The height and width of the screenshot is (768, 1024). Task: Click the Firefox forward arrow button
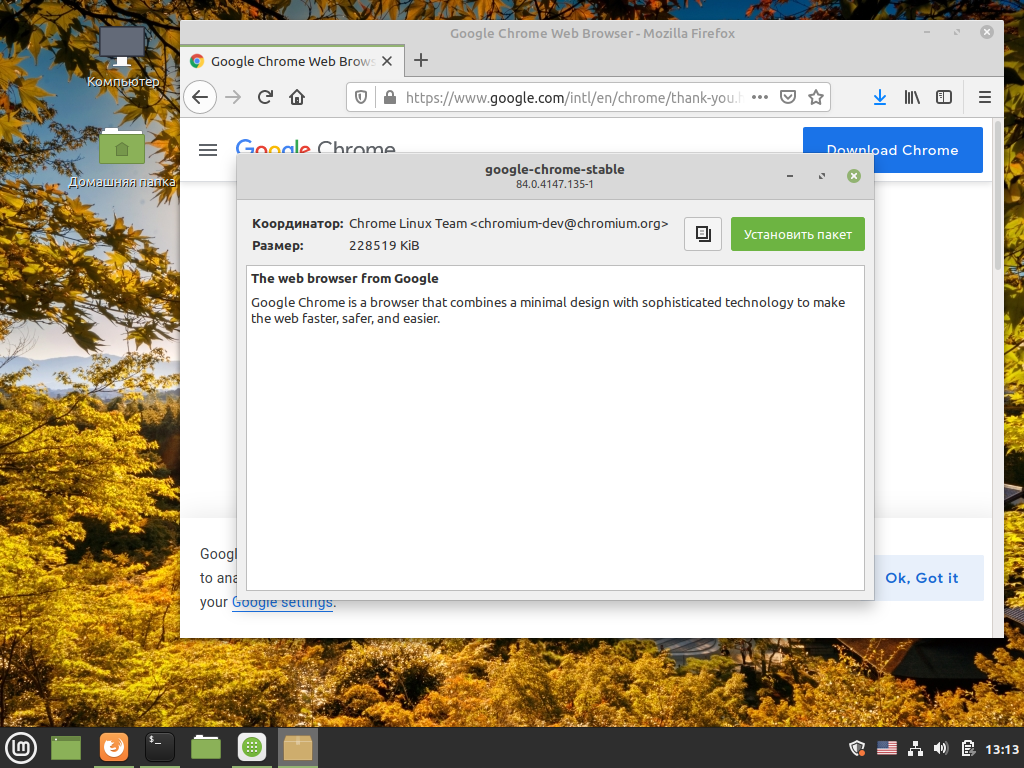point(233,97)
